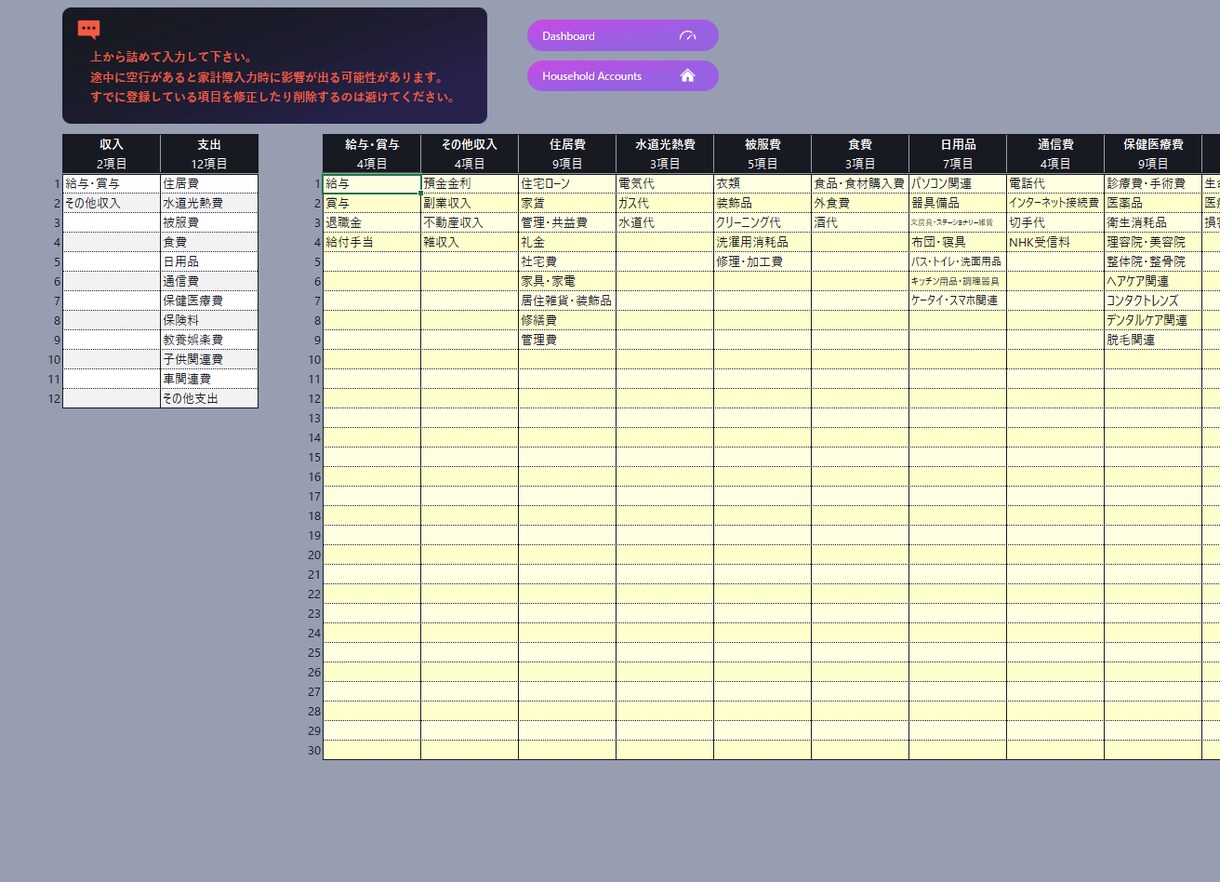Image resolution: width=1220 pixels, height=882 pixels.
Task: Open the Dashboard button
Action: (622, 36)
